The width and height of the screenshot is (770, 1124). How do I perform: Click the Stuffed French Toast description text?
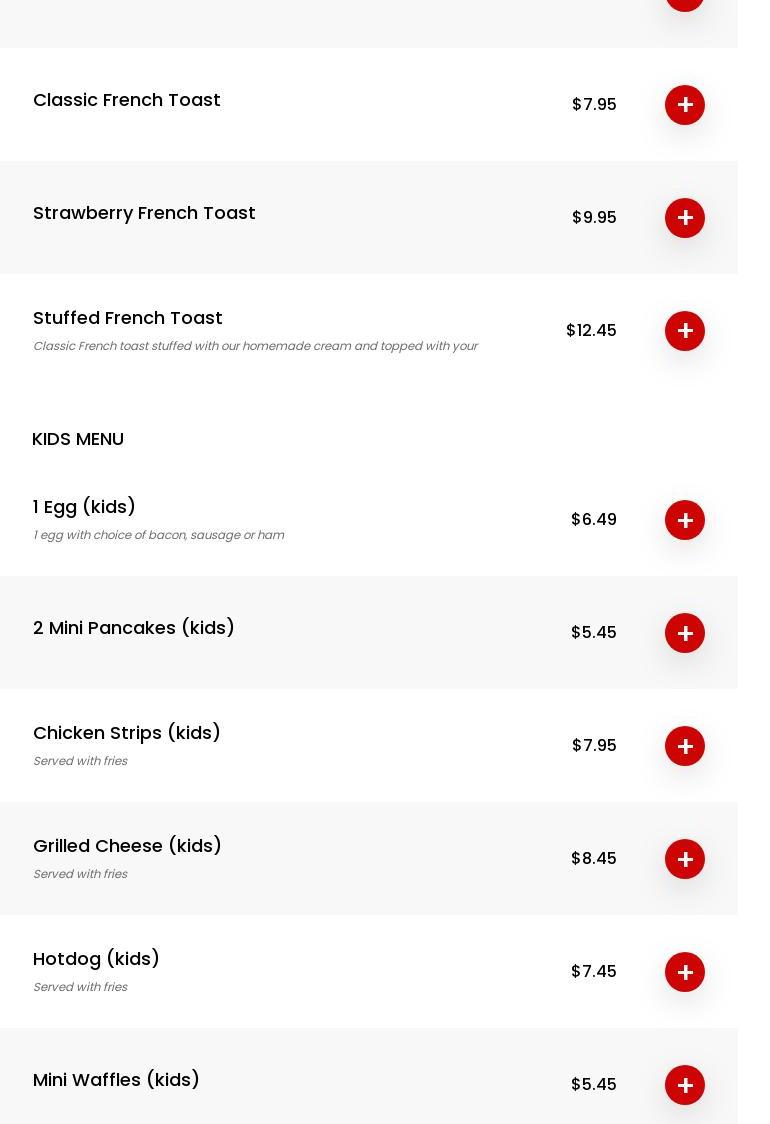coord(255,346)
